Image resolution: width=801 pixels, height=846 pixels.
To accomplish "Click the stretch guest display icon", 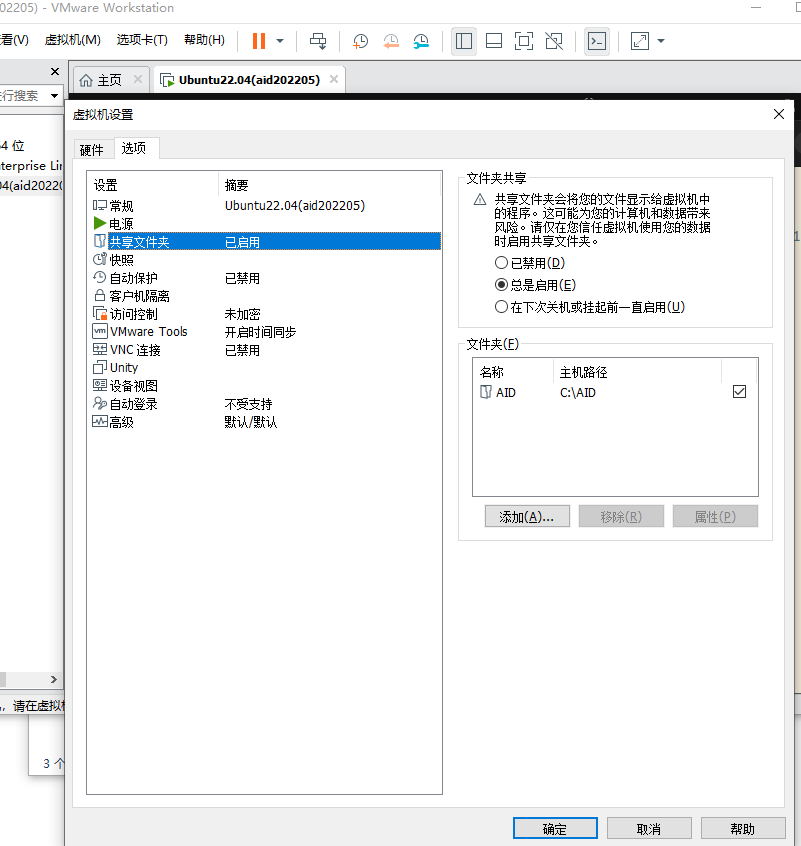I will [x=640, y=41].
